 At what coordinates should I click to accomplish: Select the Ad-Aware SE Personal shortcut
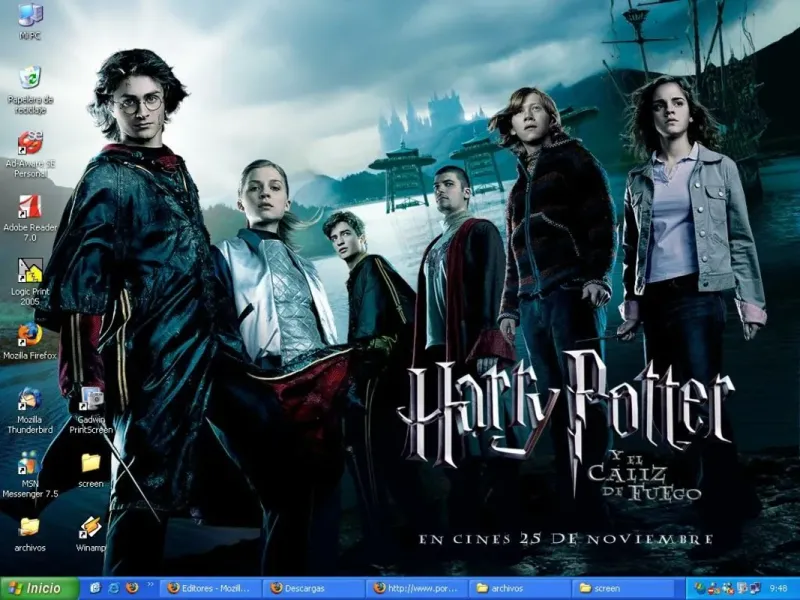click(30, 154)
